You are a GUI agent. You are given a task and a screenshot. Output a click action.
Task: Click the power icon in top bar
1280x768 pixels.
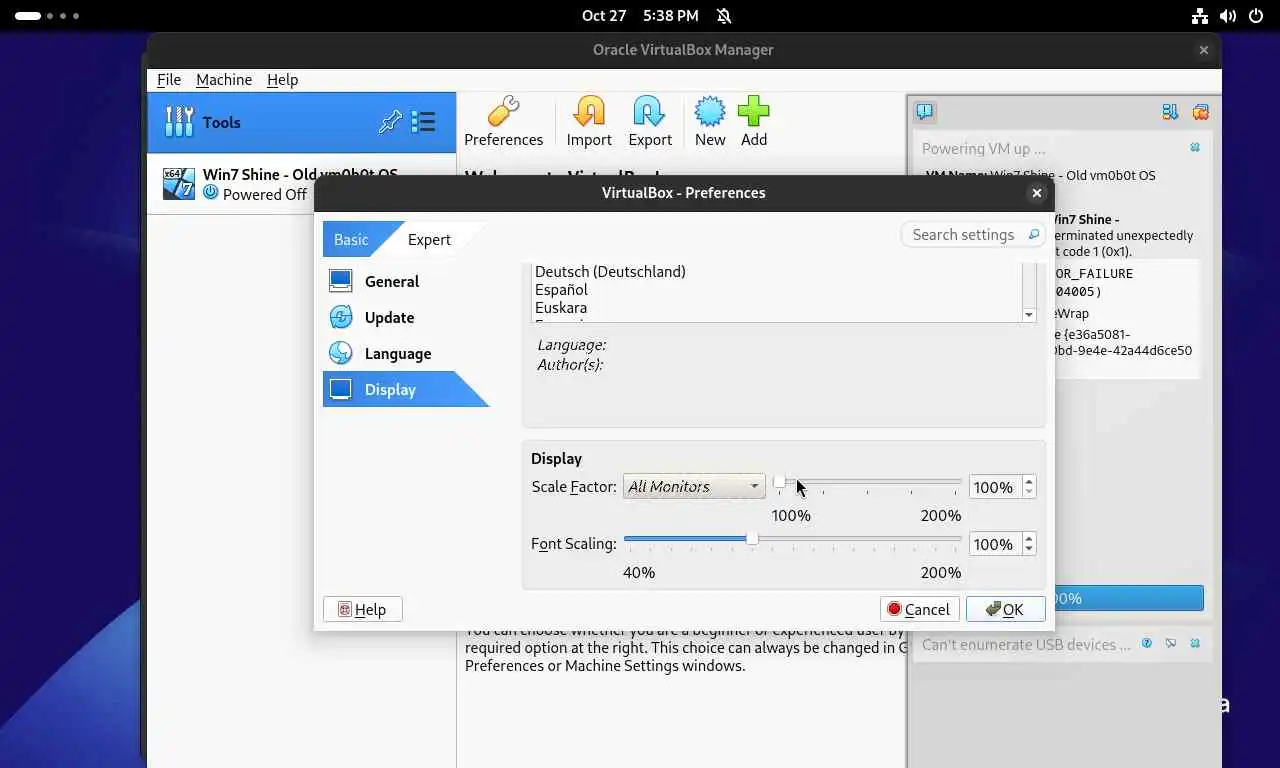coord(1256,16)
